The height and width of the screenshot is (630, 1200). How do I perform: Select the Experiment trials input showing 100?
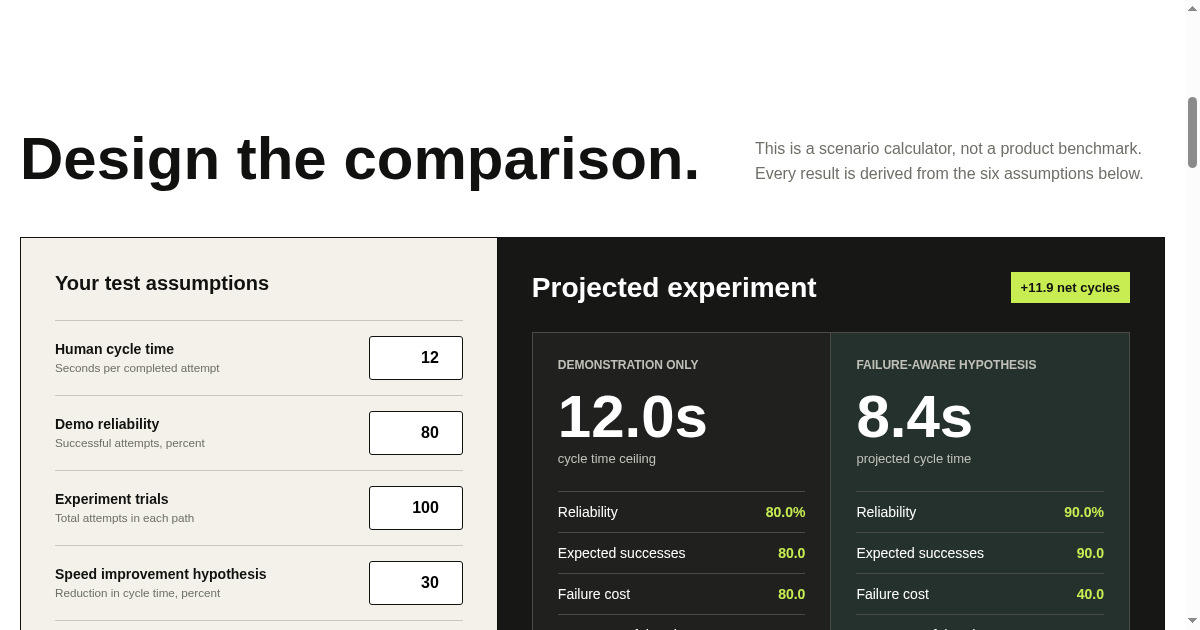(416, 508)
